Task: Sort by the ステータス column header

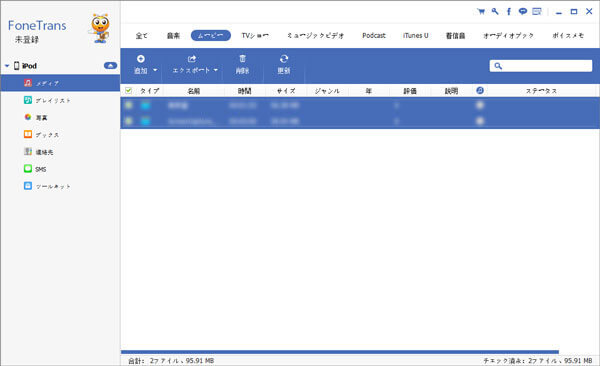Action: 541,91
